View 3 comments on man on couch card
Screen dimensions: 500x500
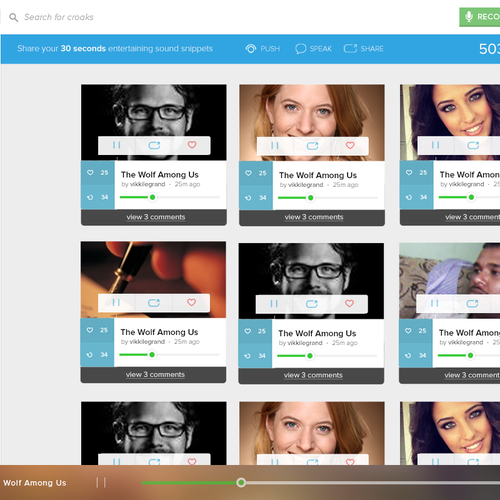[472, 375]
